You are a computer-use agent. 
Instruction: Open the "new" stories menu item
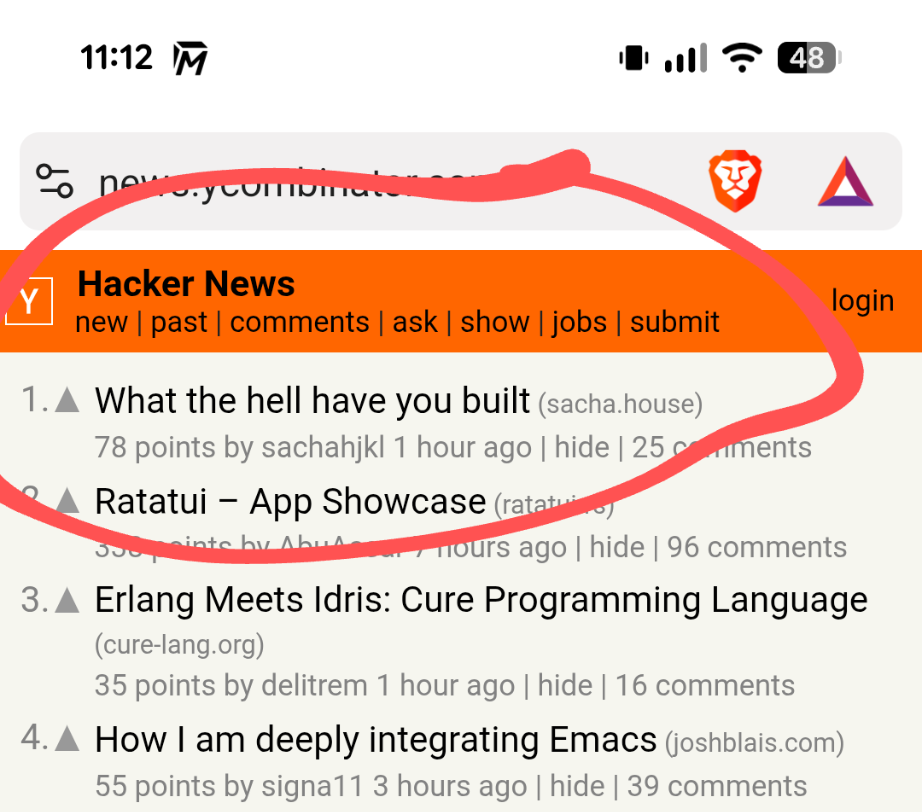pyautogui.click(x=102, y=322)
